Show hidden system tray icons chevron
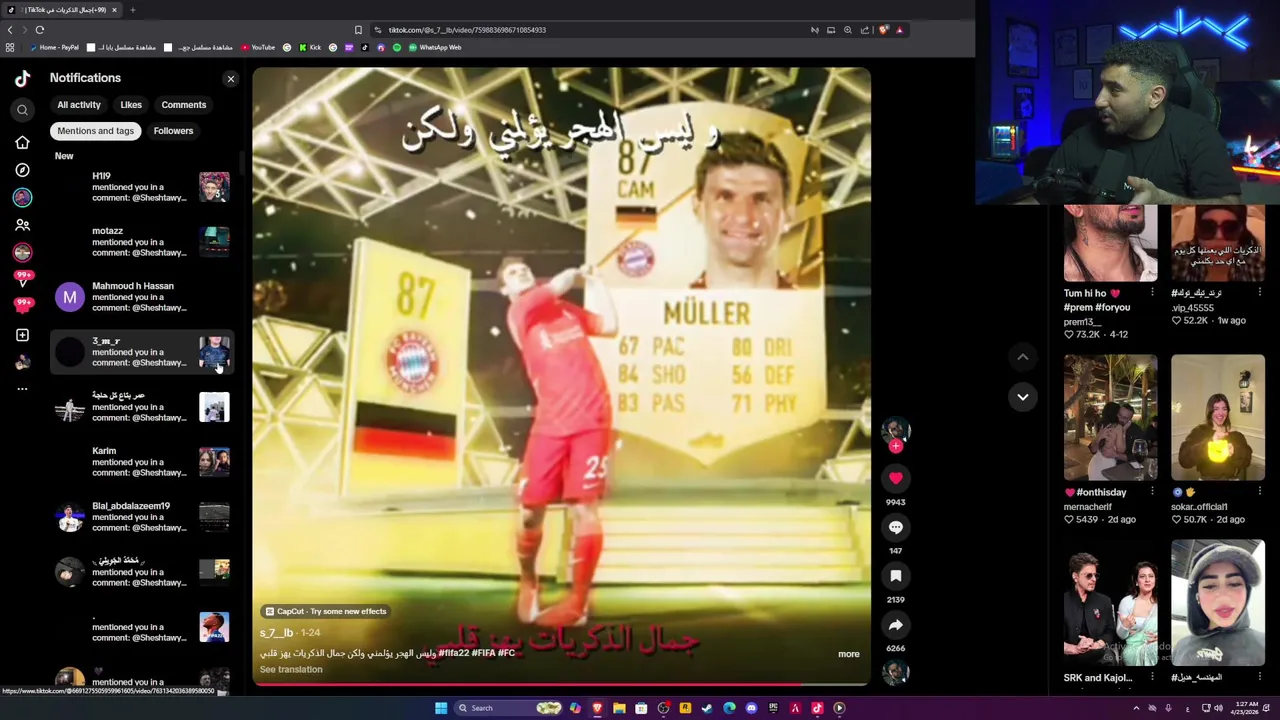1280x720 pixels. click(x=1136, y=708)
